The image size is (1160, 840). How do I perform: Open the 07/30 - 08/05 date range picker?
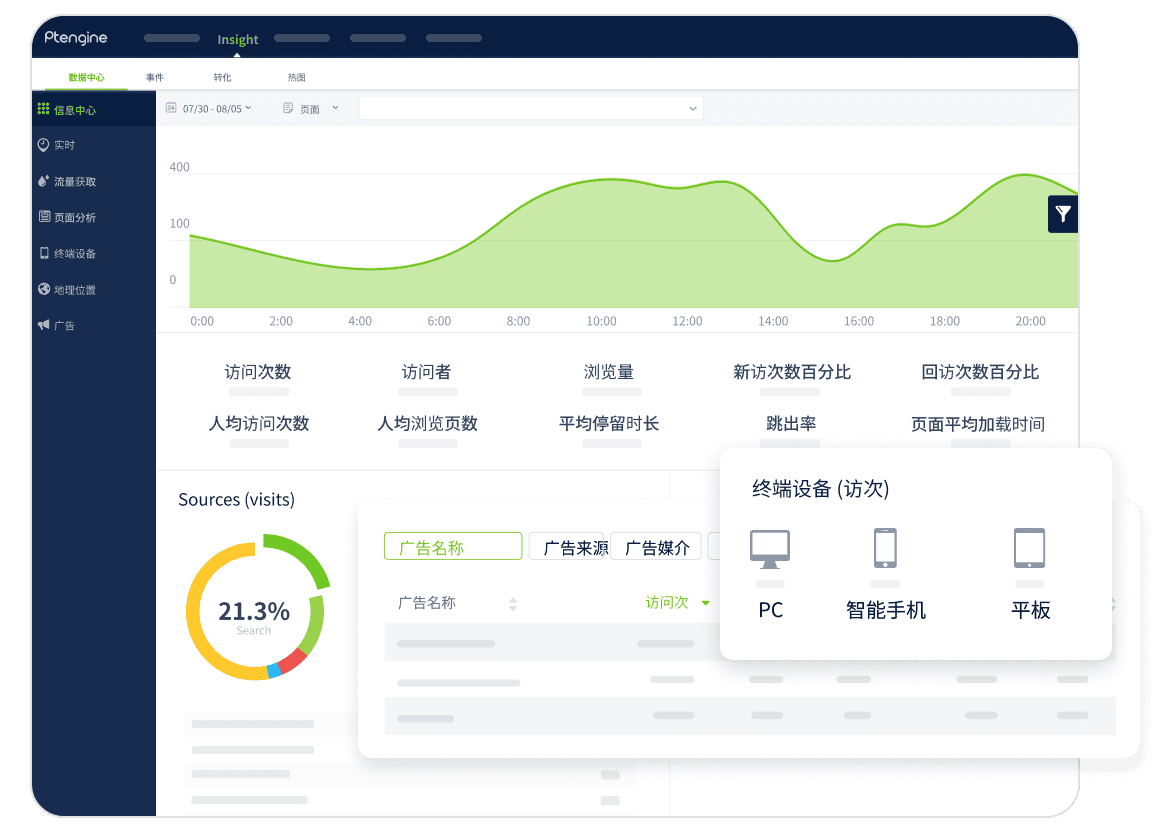[207, 107]
